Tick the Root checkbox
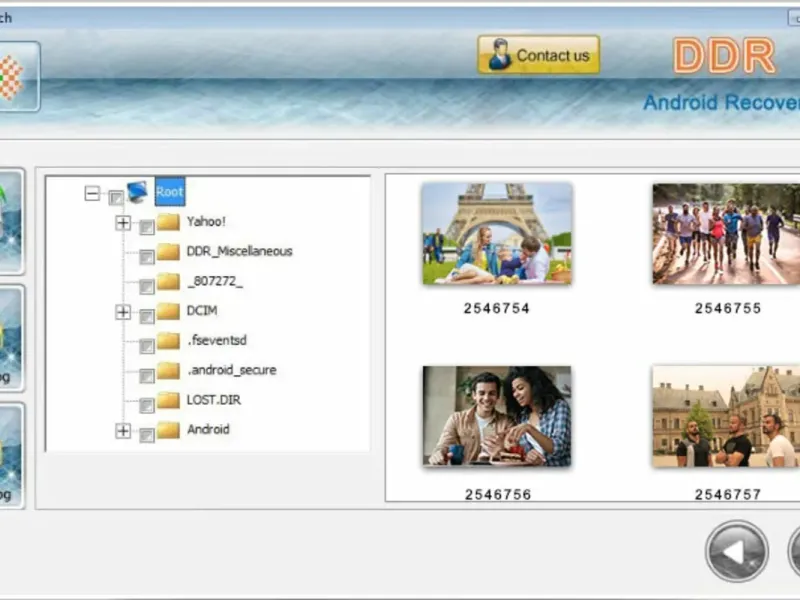 116,197
